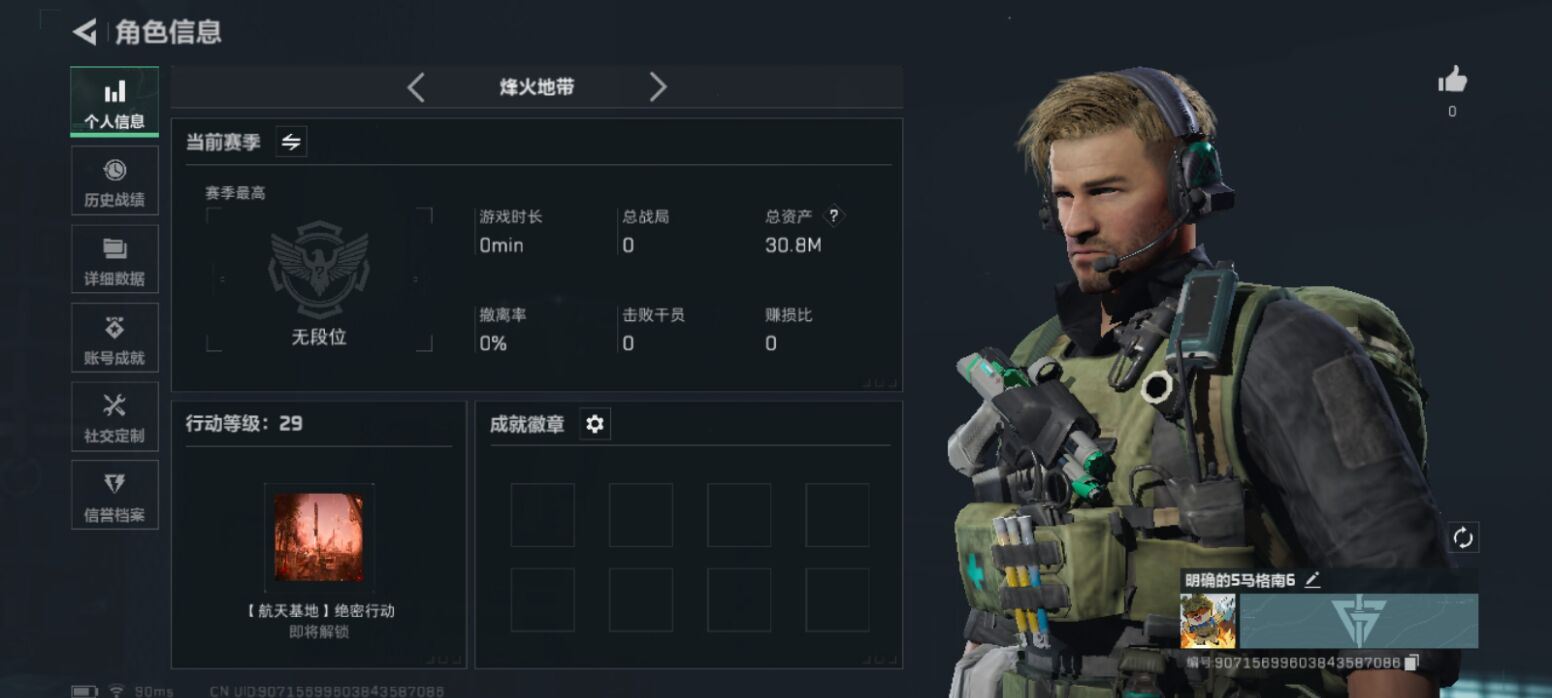Open settings gear next to 成就徽章
Image resolution: width=1552 pixels, height=698 pixels.
595,424
